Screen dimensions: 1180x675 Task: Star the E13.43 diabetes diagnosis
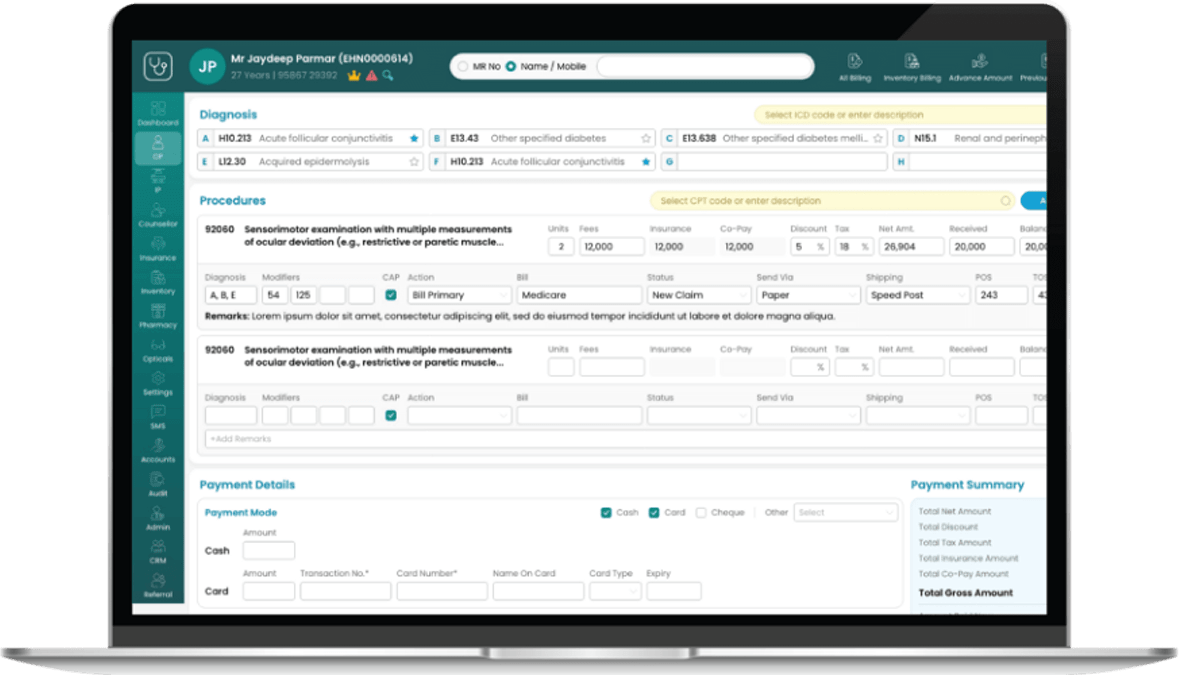click(x=646, y=139)
